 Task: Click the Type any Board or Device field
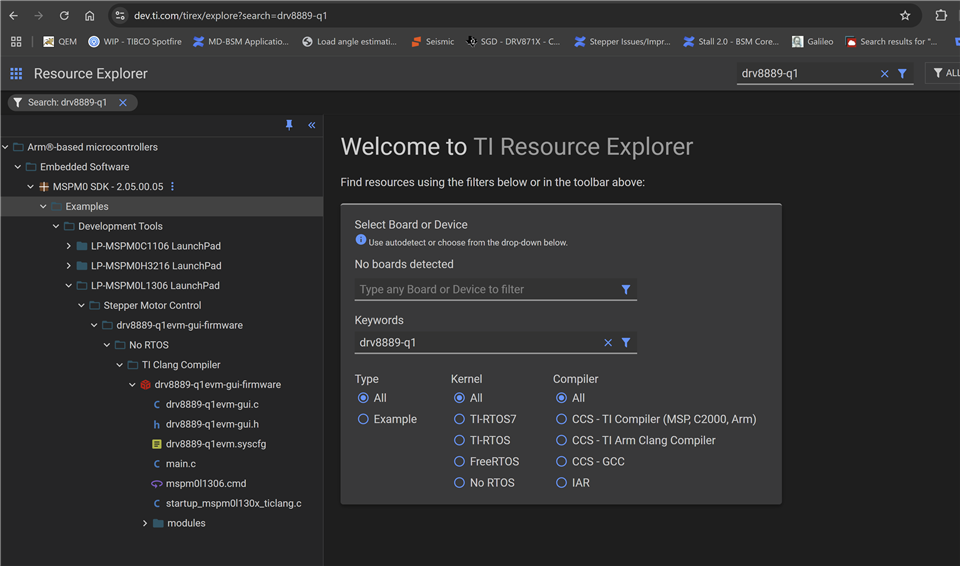[x=485, y=289]
